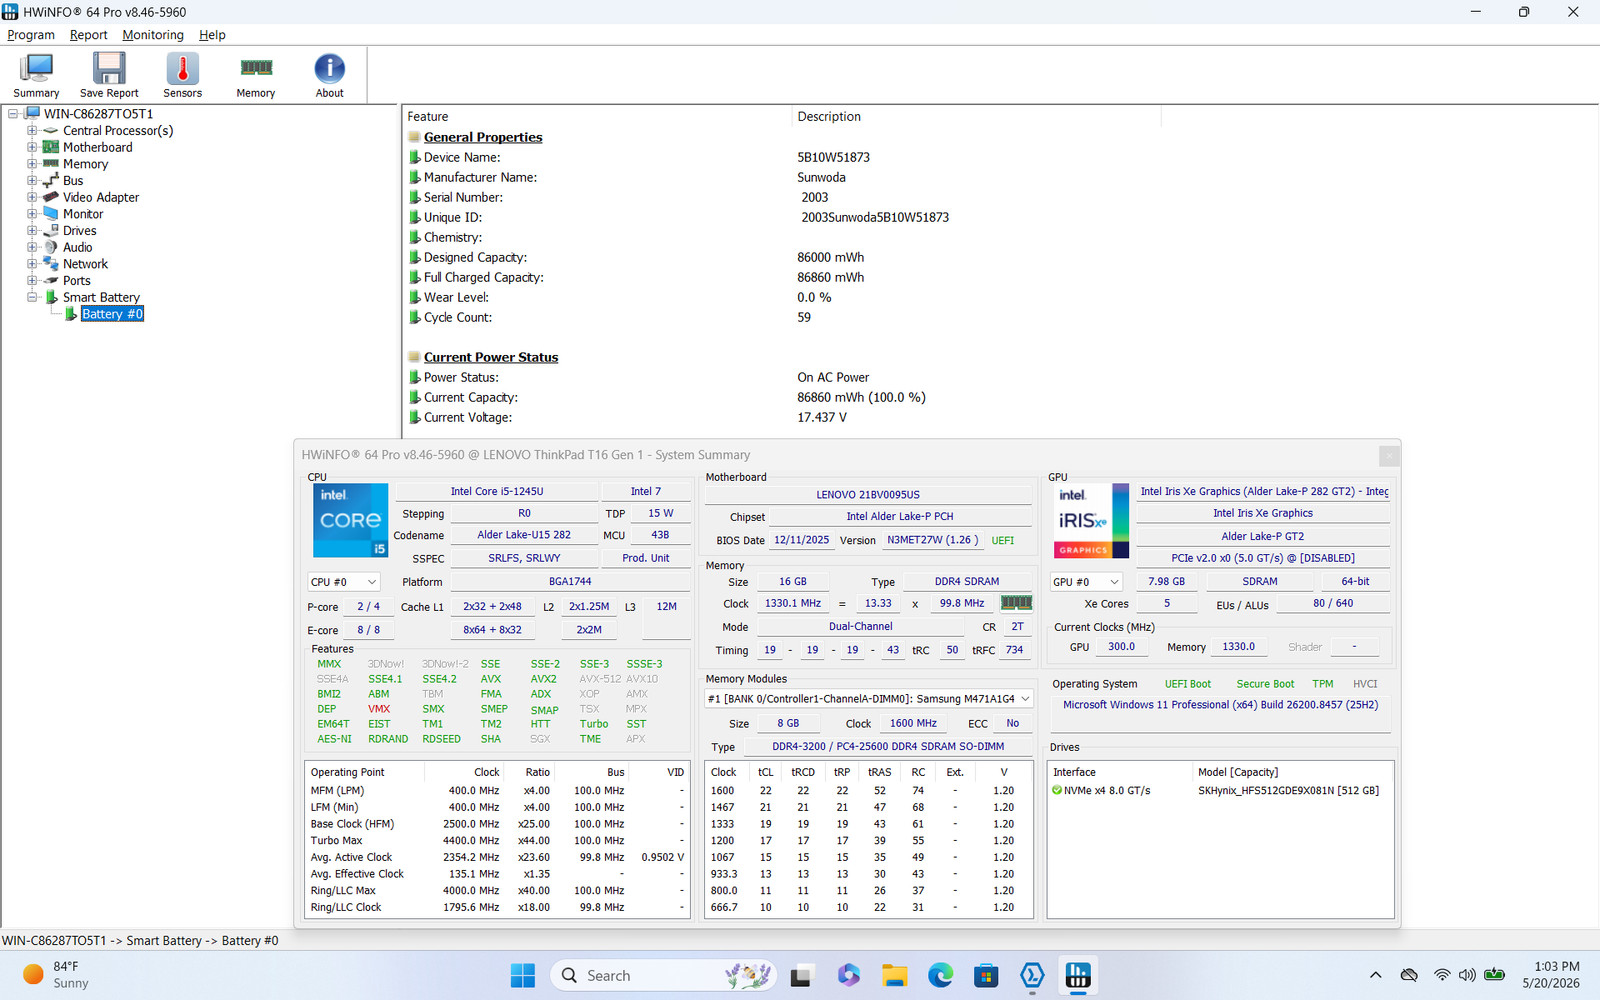
Task: Click the HWiNFO taskbar icon
Action: [1078, 975]
